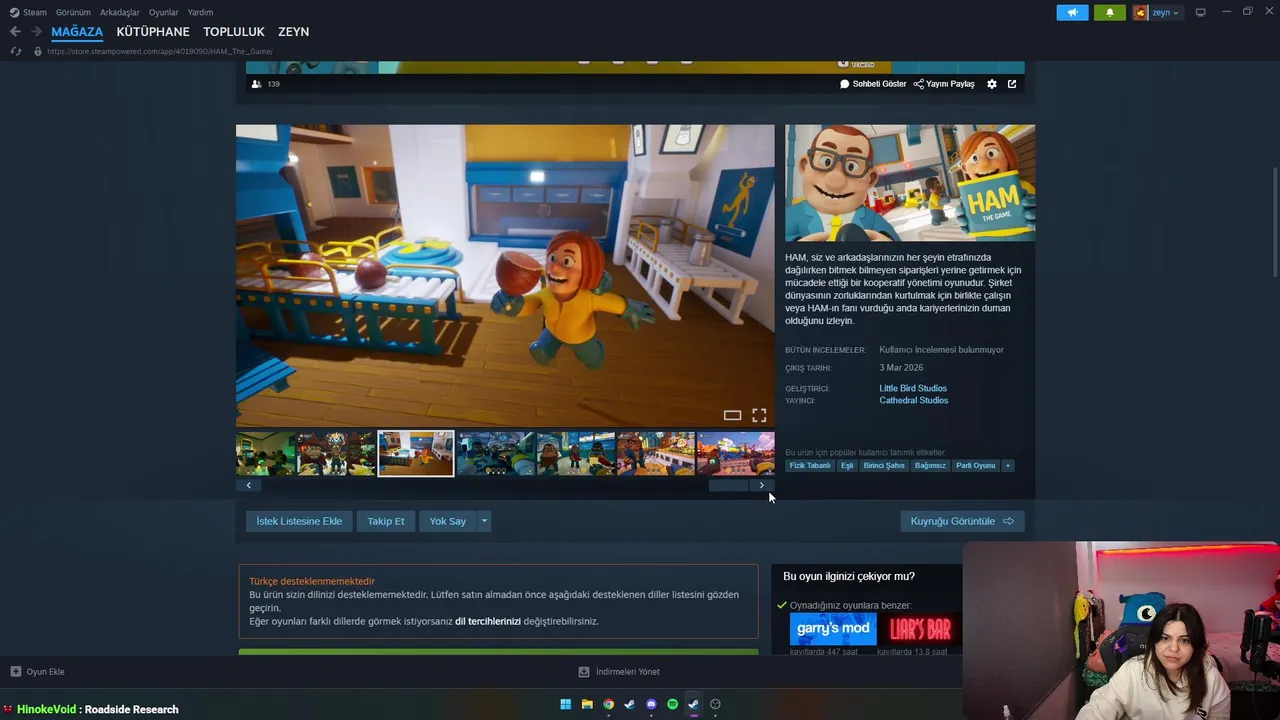Select the highlighted bedroom screenshot thumbnail
Viewport: 1280px width, 720px height.
click(416, 453)
